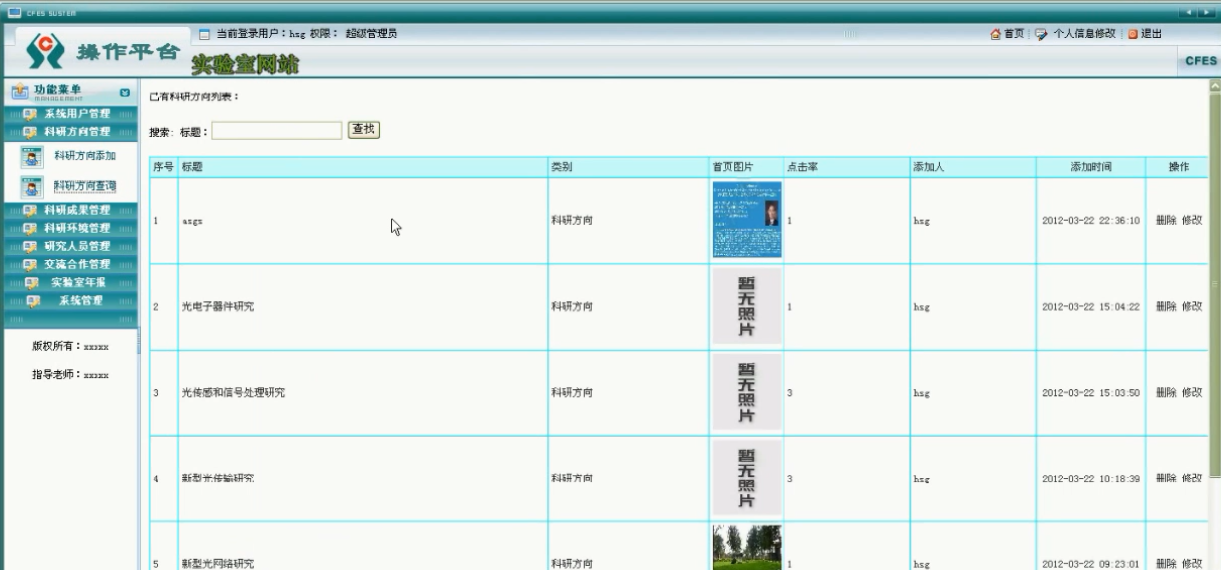Open 科研方向查询 page
This screenshot has height=570, width=1221.
tap(84, 186)
